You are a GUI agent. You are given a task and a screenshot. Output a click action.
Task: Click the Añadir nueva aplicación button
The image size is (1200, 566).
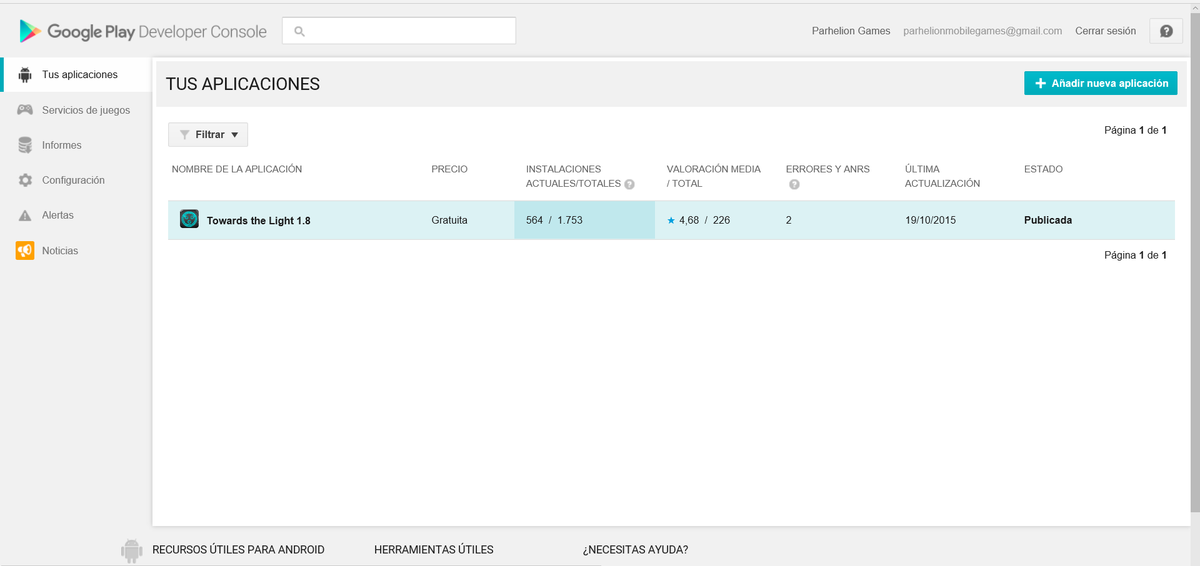tap(1100, 83)
